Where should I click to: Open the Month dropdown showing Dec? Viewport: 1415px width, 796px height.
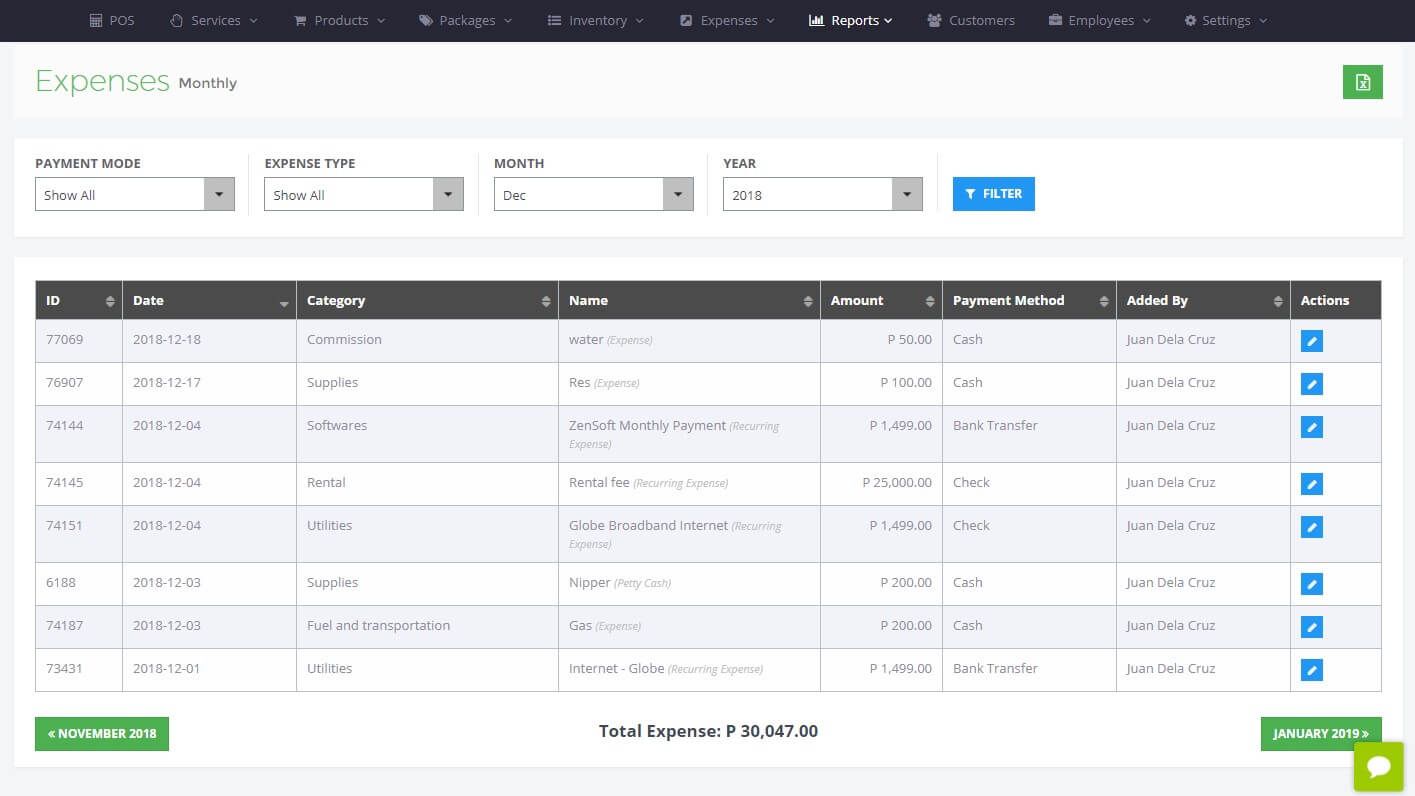[594, 194]
